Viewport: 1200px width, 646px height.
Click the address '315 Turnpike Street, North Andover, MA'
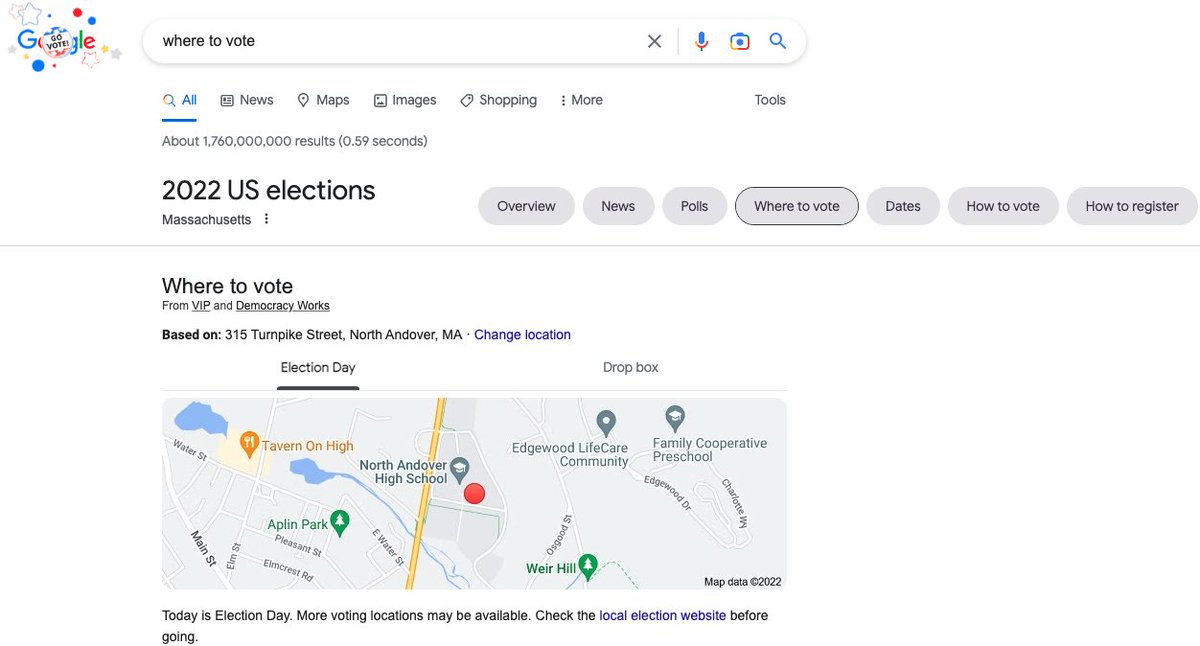click(344, 335)
